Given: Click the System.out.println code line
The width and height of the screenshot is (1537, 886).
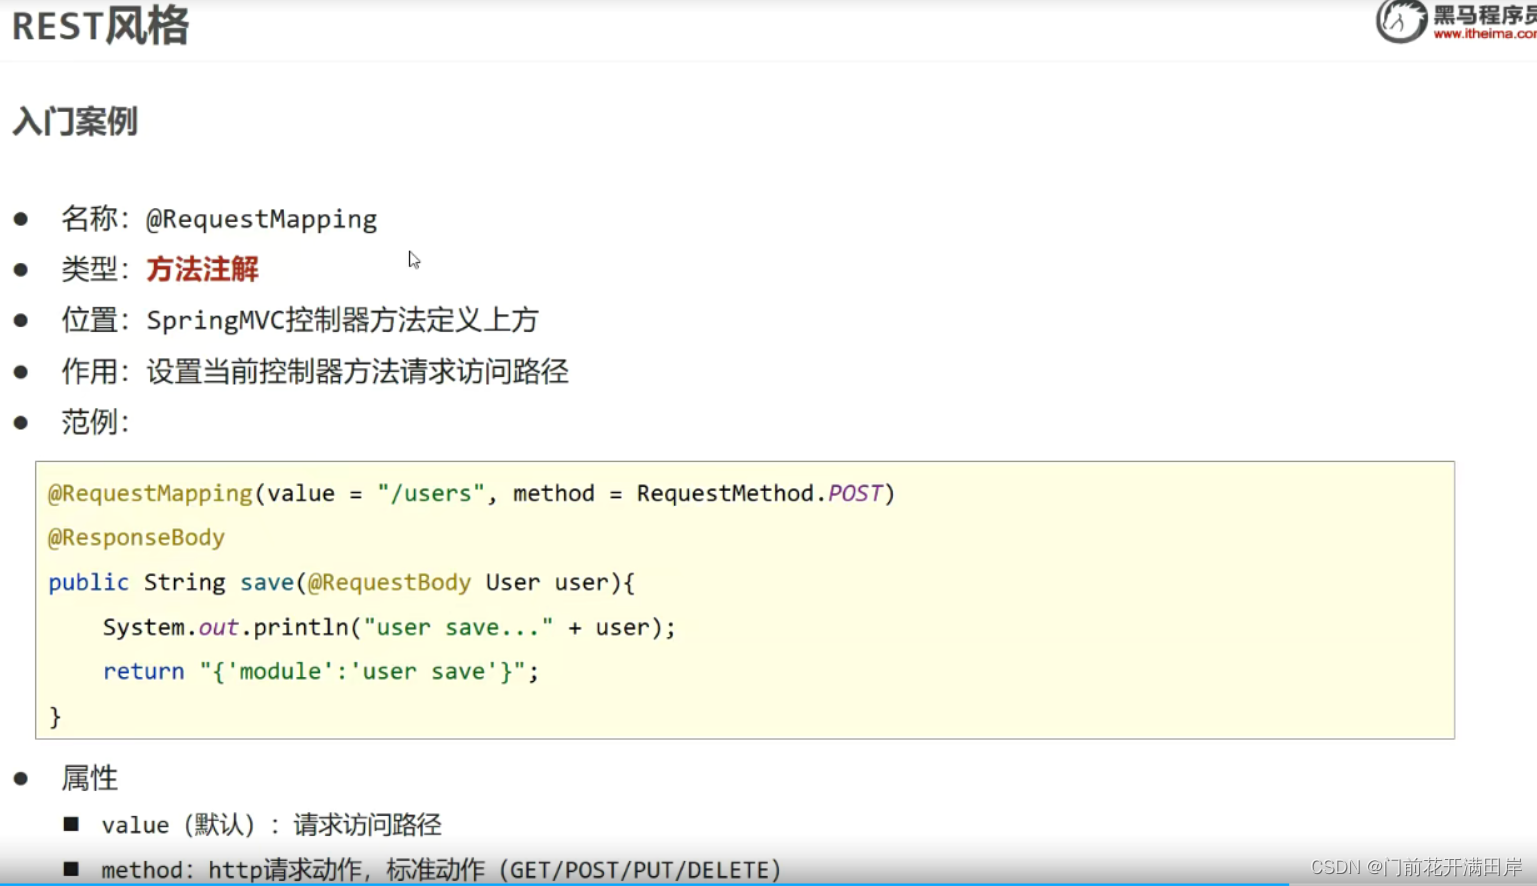Looking at the screenshot, I should pyautogui.click(x=389, y=628).
